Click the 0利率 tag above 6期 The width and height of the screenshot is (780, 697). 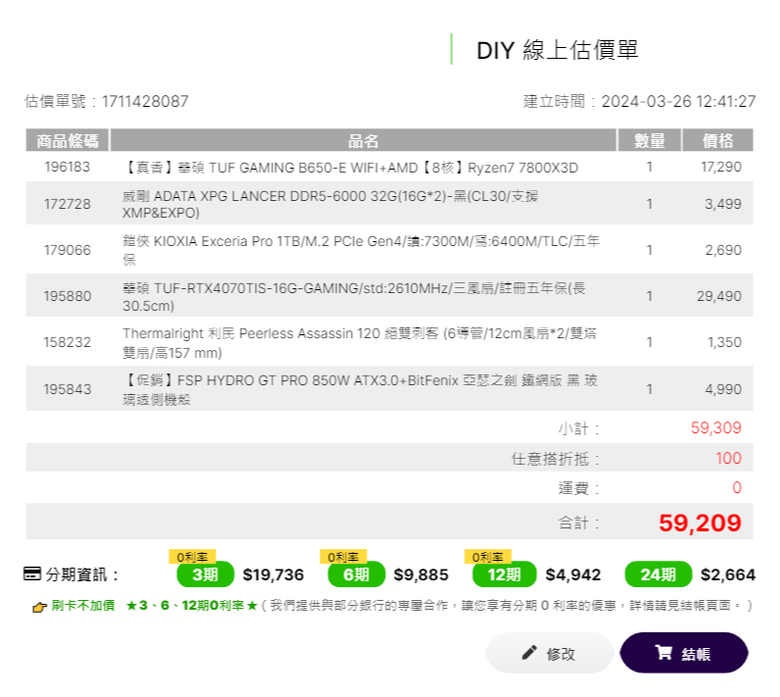click(x=343, y=557)
